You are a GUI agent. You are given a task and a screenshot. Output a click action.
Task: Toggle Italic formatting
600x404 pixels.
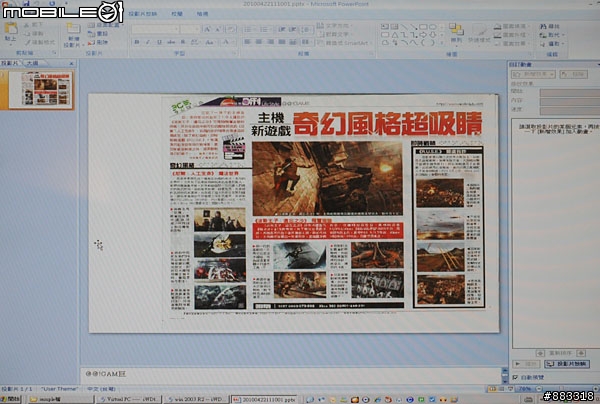point(148,42)
